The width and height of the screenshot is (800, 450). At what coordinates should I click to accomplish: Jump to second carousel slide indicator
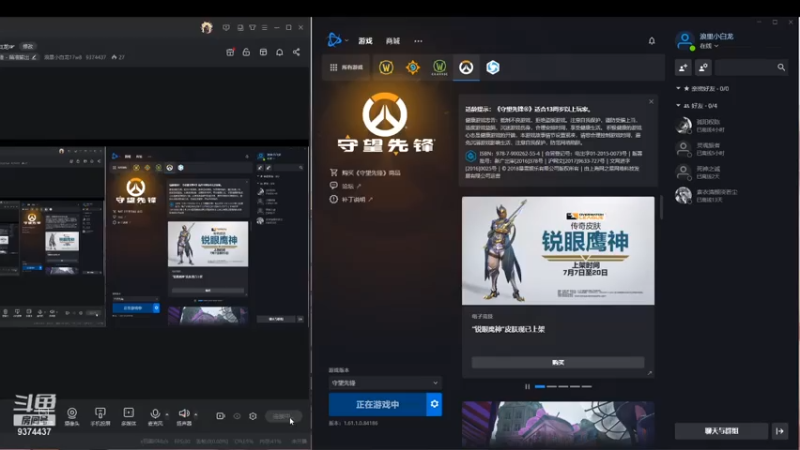click(x=552, y=387)
